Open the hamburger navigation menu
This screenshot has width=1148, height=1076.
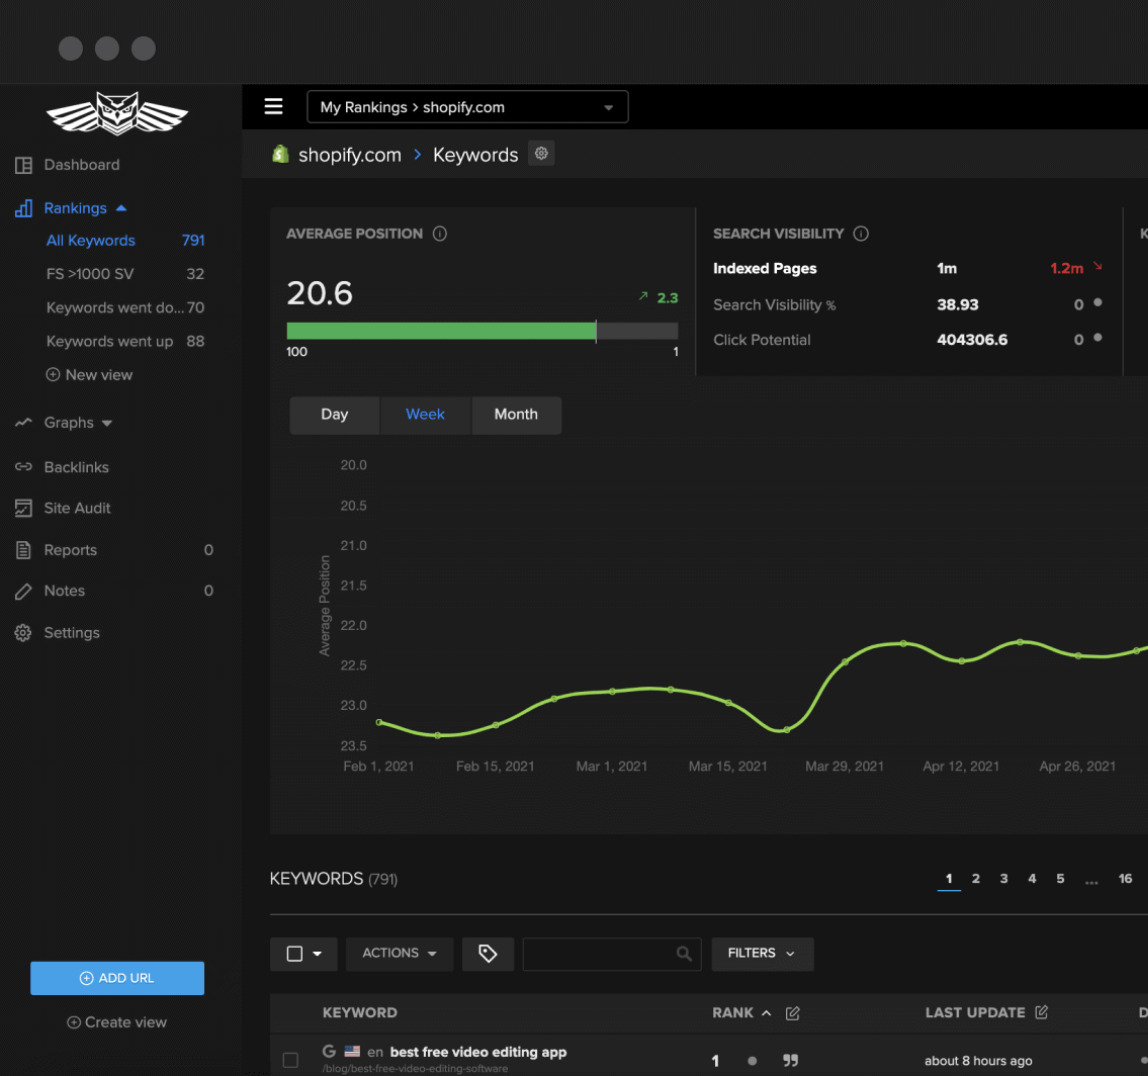(x=273, y=106)
